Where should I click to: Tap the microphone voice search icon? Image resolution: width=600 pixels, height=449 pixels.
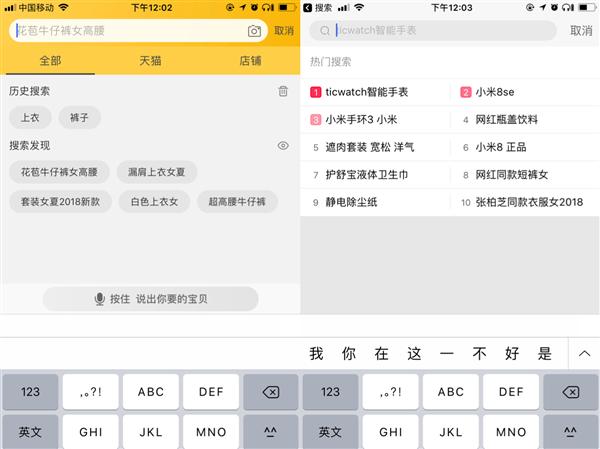coord(99,299)
